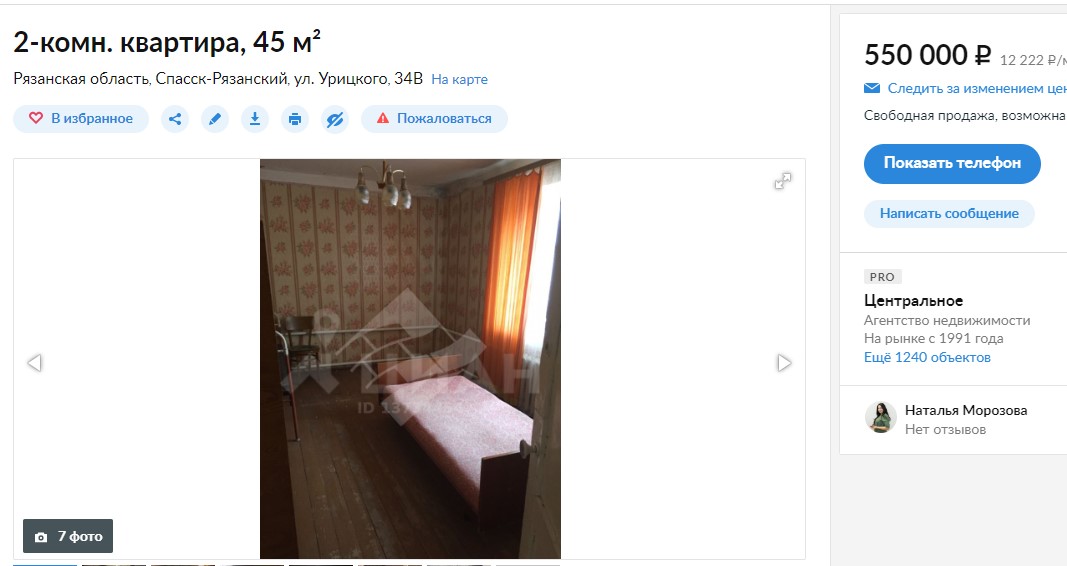The width and height of the screenshot is (1067, 566).
Task: Show next photo with right arrow
Action: (784, 363)
